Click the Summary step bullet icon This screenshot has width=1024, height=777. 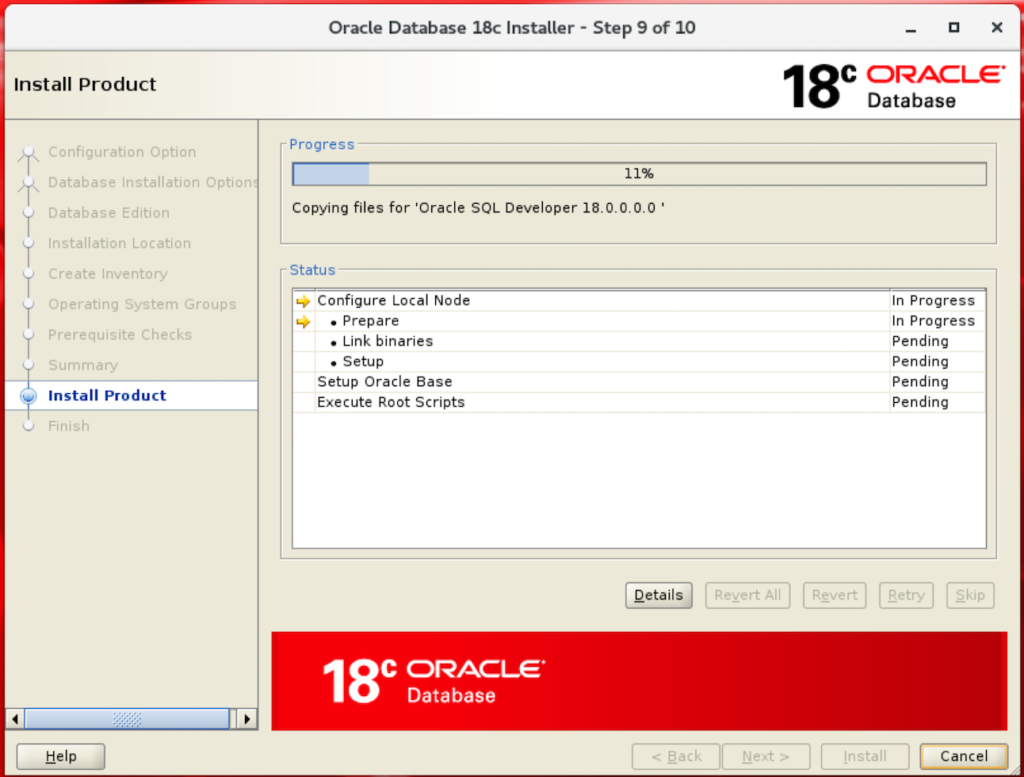28,365
